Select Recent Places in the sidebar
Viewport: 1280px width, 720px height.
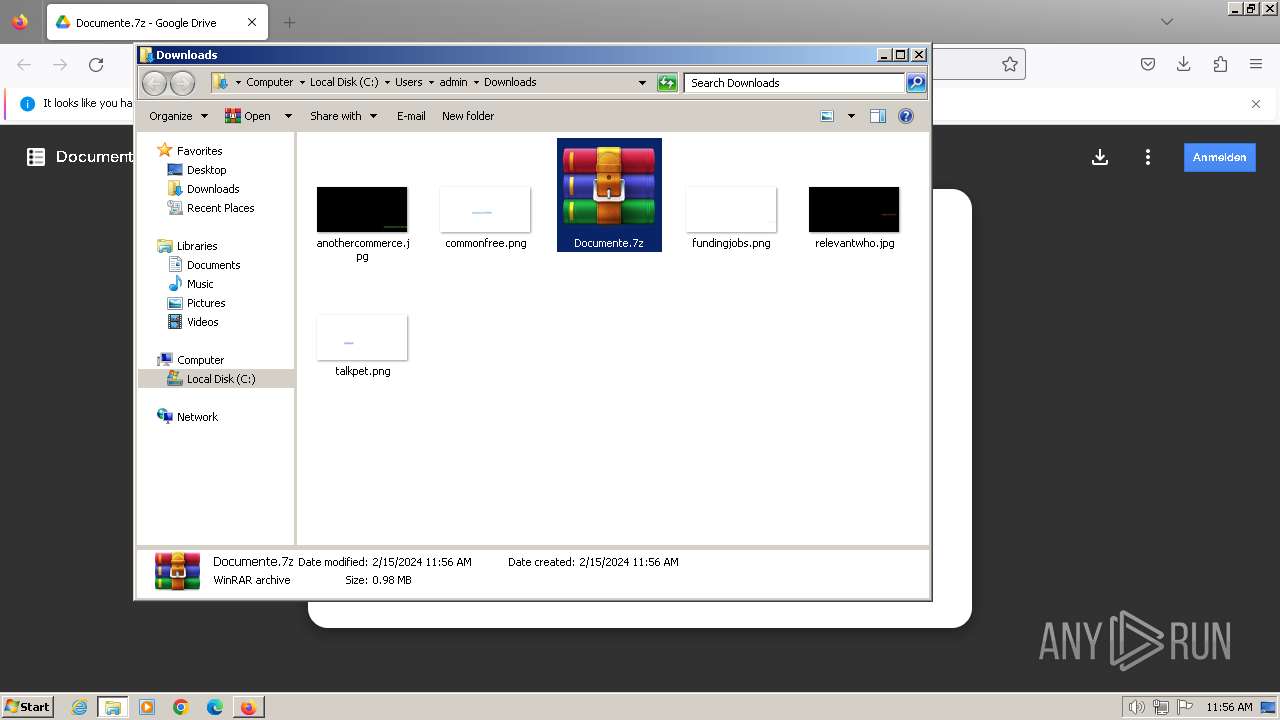tap(220, 208)
